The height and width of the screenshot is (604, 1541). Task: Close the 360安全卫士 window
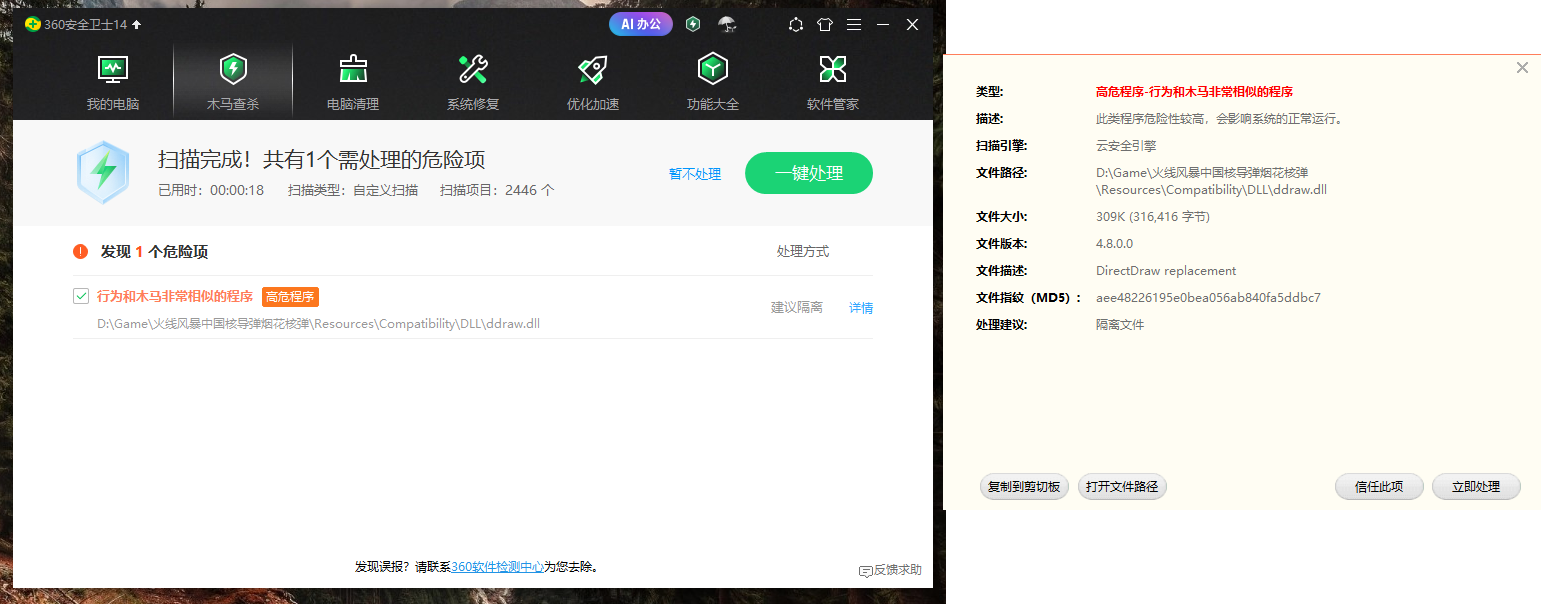click(912, 25)
